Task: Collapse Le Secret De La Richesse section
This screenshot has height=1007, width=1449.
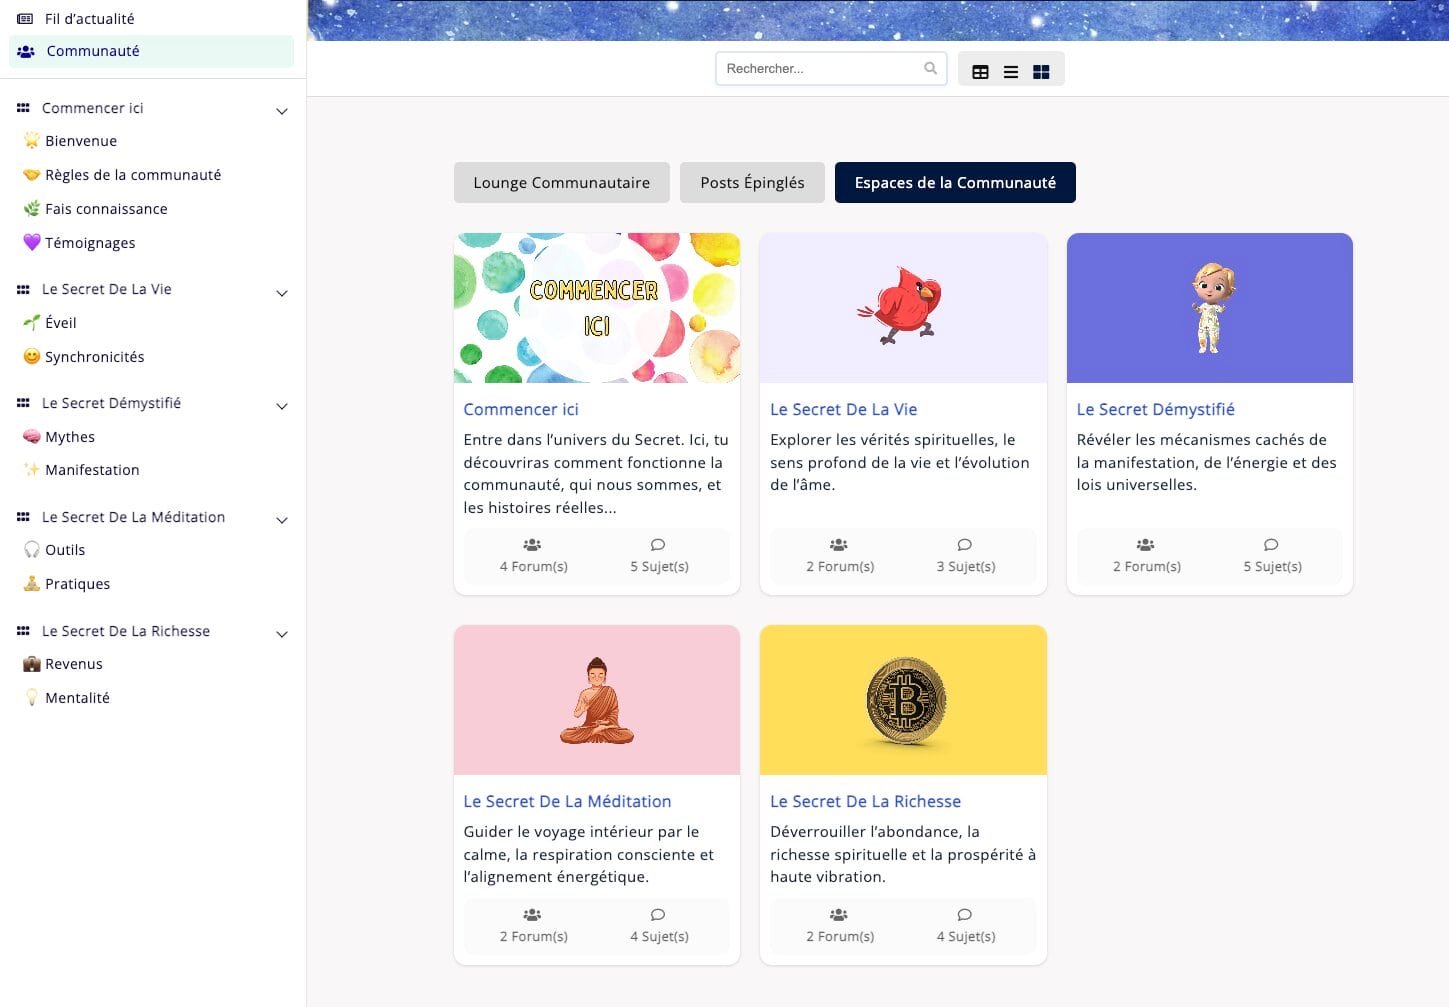Action: (282, 634)
